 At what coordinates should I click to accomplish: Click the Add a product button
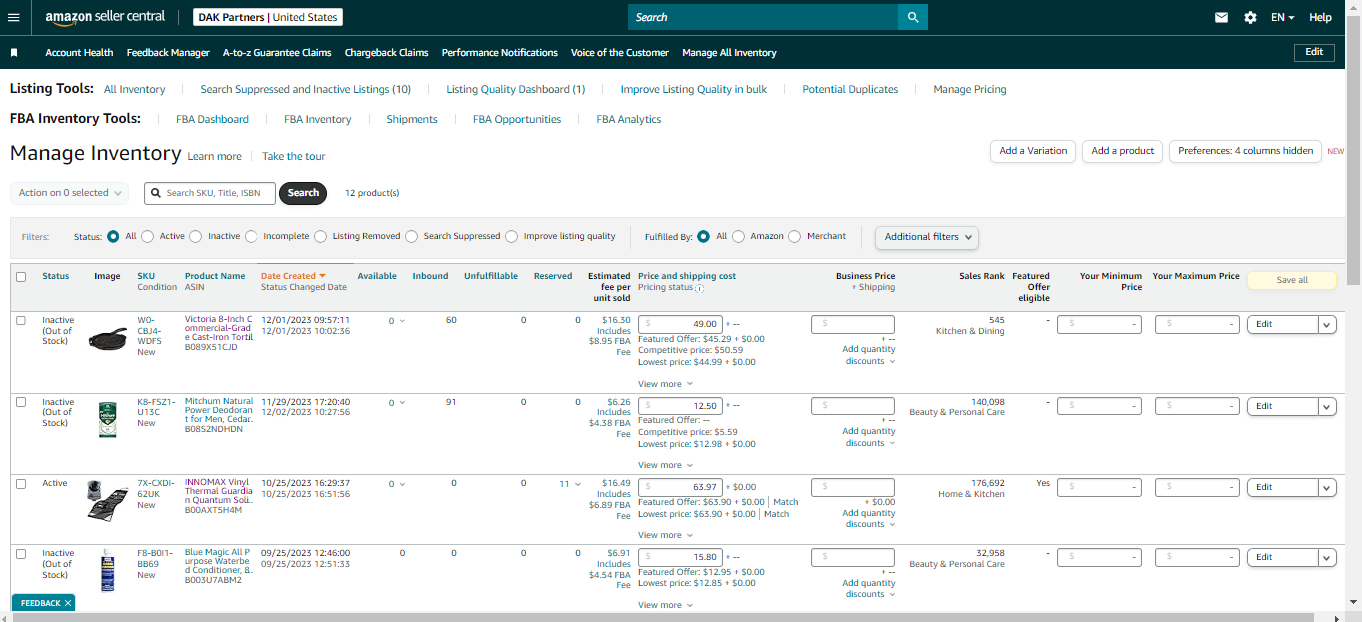click(1122, 151)
